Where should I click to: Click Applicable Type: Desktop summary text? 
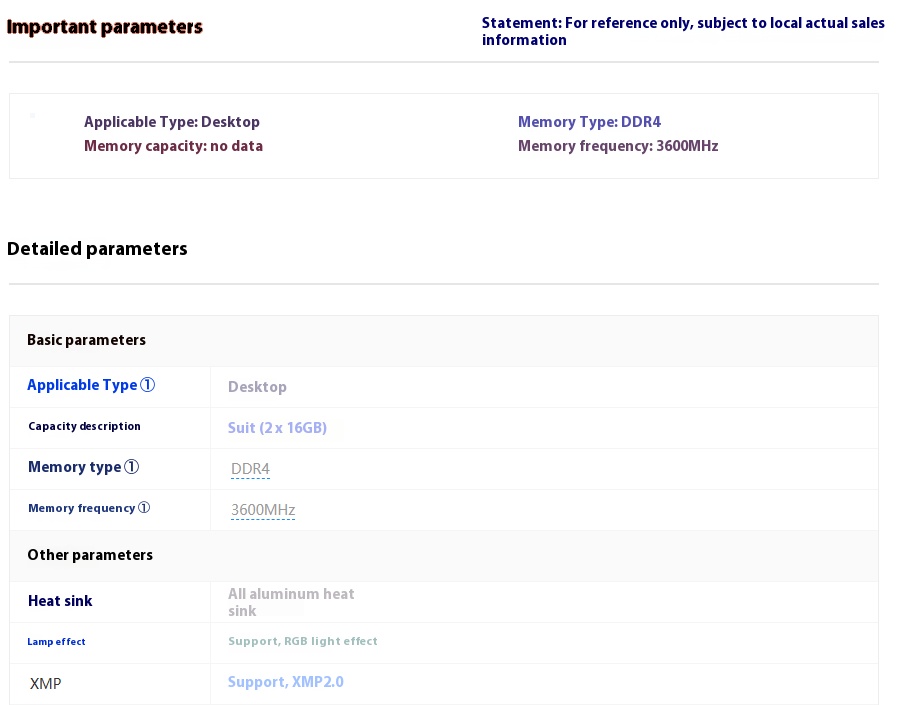click(x=172, y=122)
